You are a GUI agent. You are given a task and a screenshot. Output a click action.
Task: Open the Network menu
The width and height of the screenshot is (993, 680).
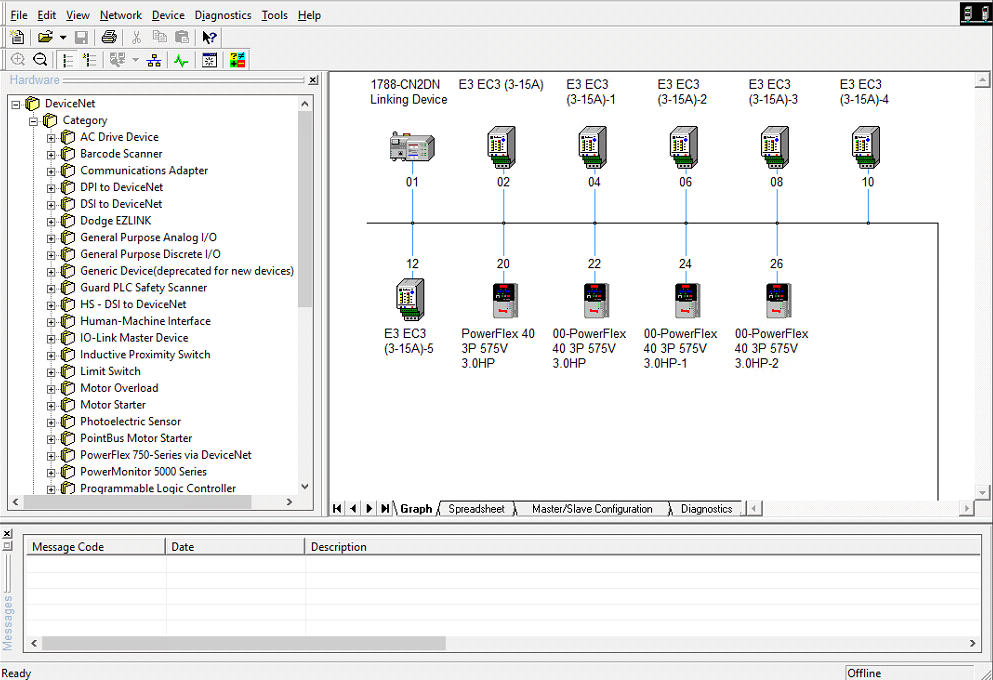coord(121,15)
